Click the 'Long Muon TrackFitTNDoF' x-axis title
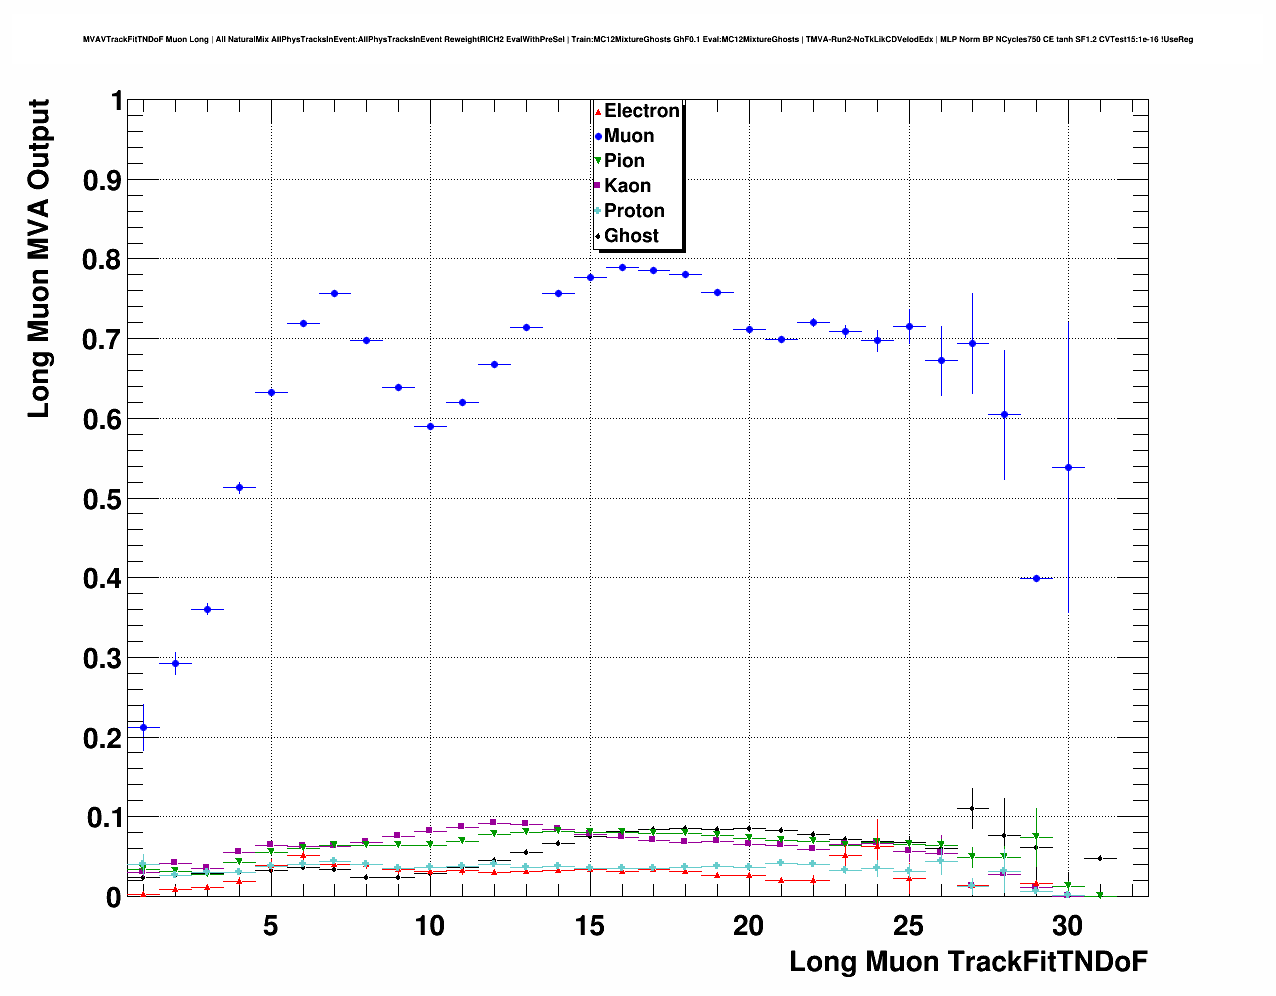The image size is (1276, 996). [x=967, y=962]
